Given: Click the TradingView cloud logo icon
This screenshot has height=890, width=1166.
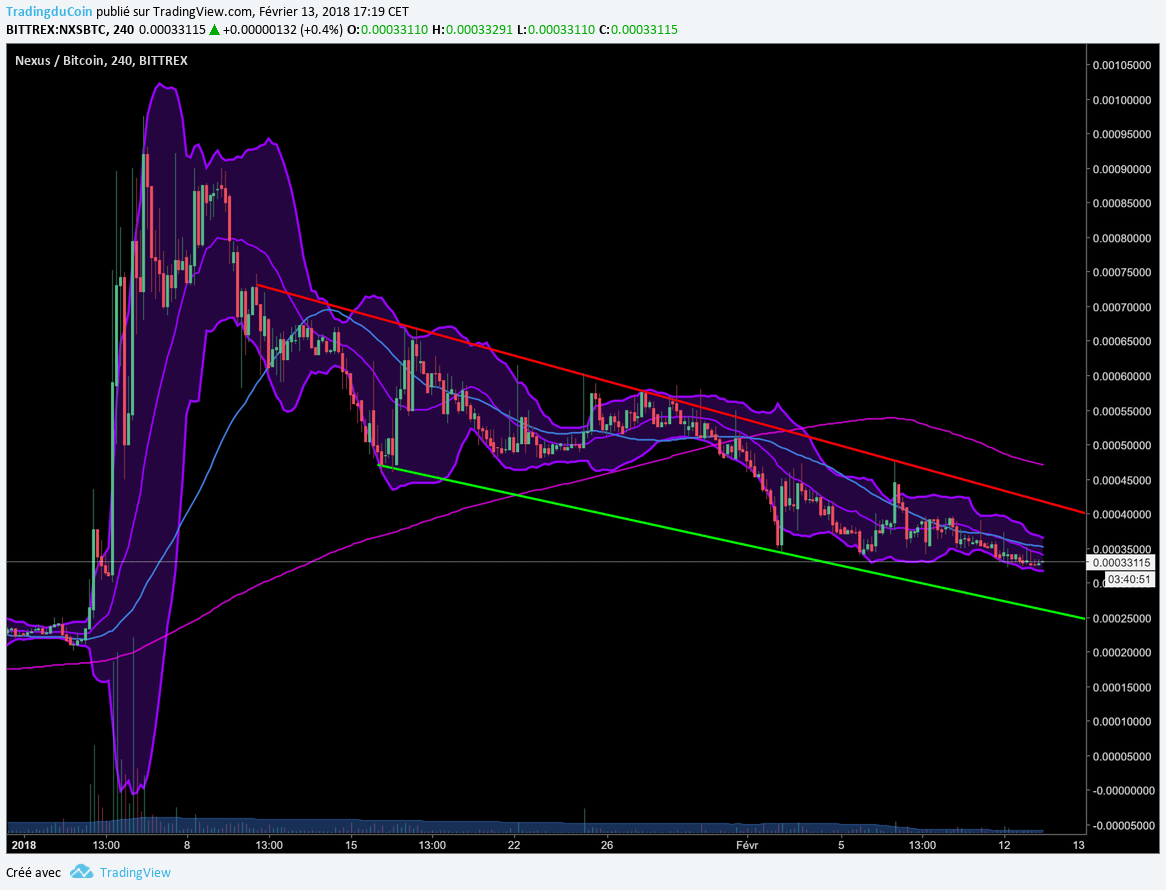Looking at the screenshot, I should click(x=79, y=872).
